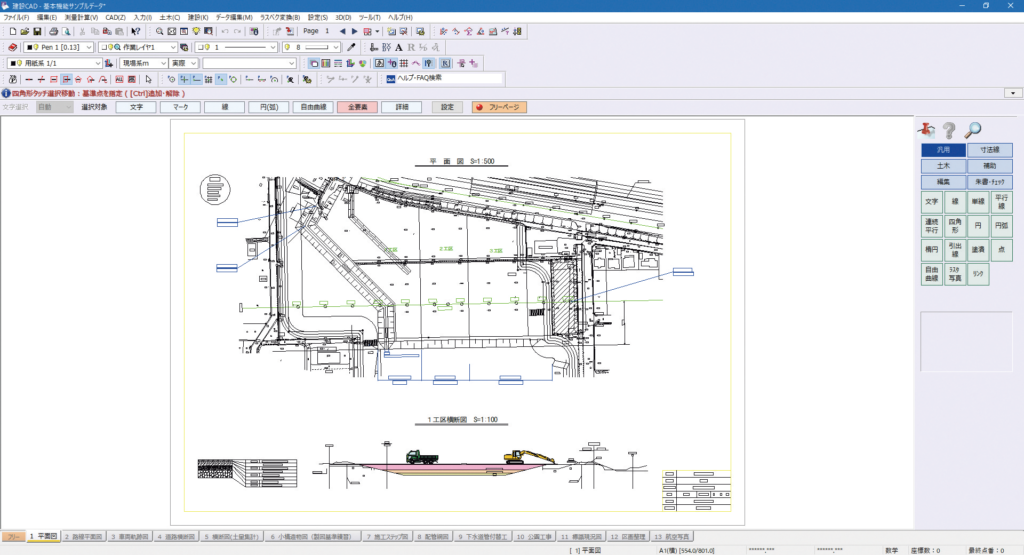Click the Save floppy disk icon
1024x555 pixels.
point(37,31)
